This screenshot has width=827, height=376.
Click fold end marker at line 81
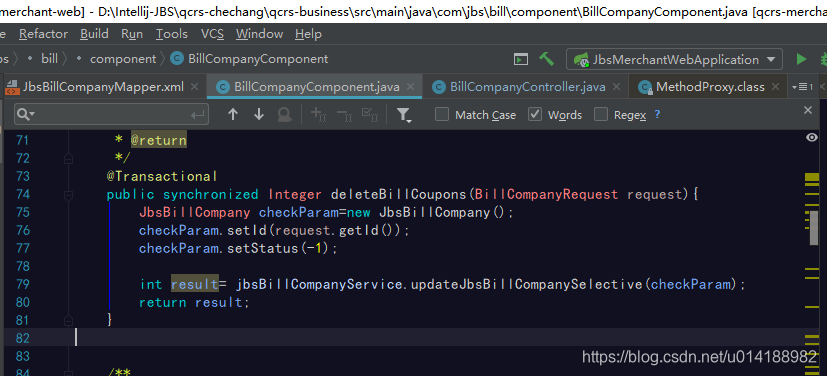pos(68,320)
